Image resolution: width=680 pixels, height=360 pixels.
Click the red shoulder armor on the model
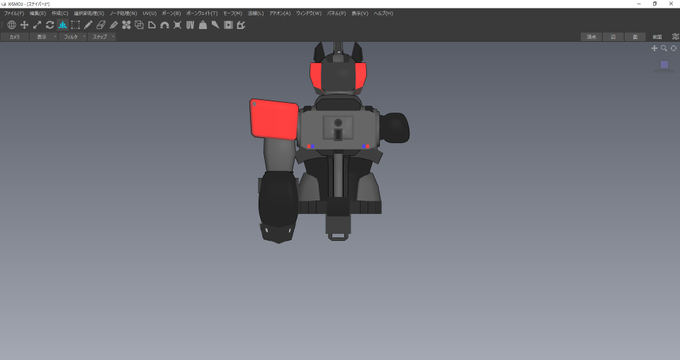coord(274,120)
